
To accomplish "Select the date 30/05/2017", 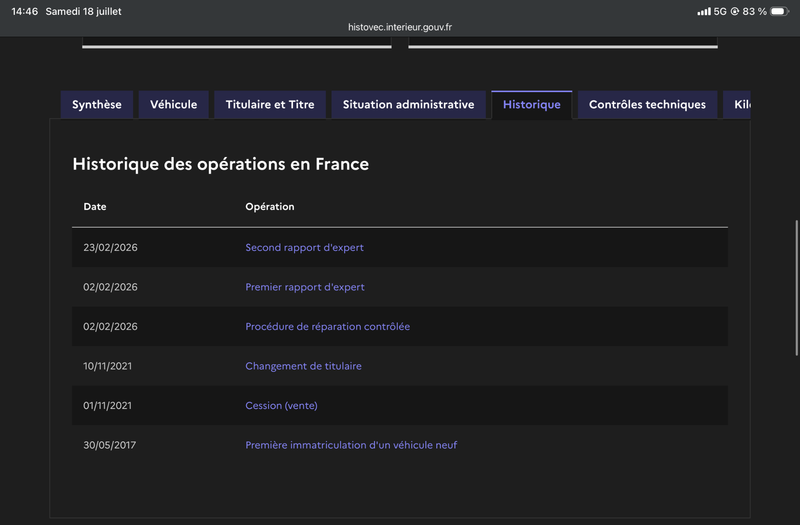I will (x=110, y=445).
